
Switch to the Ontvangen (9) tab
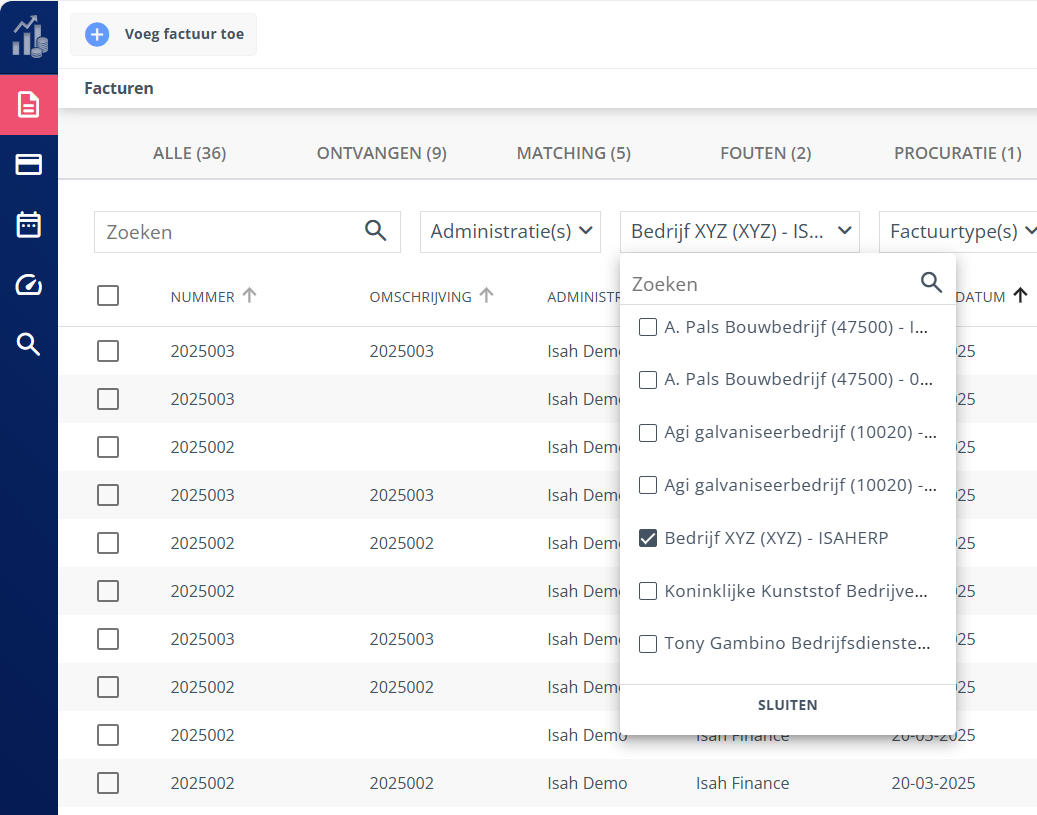[381, 153]
